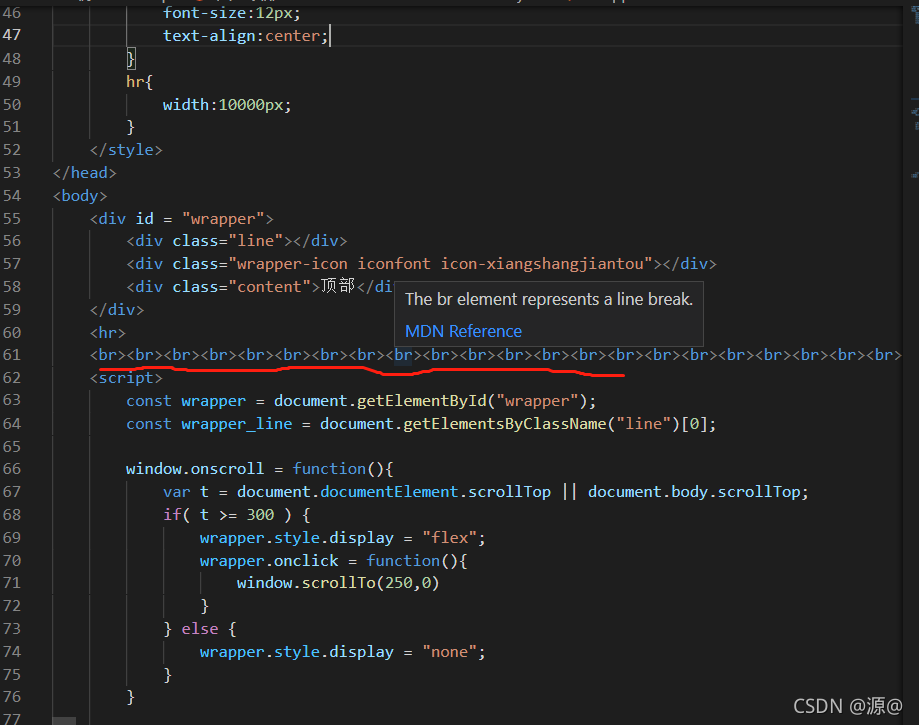Click the number "300" on line 68
The width and height of the screenshot is (919, 725).
tap(260, 515)
